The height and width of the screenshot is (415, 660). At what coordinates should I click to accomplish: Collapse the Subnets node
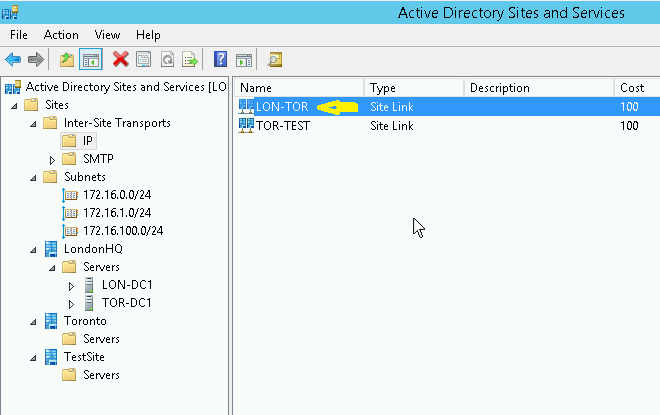(33, 178)
